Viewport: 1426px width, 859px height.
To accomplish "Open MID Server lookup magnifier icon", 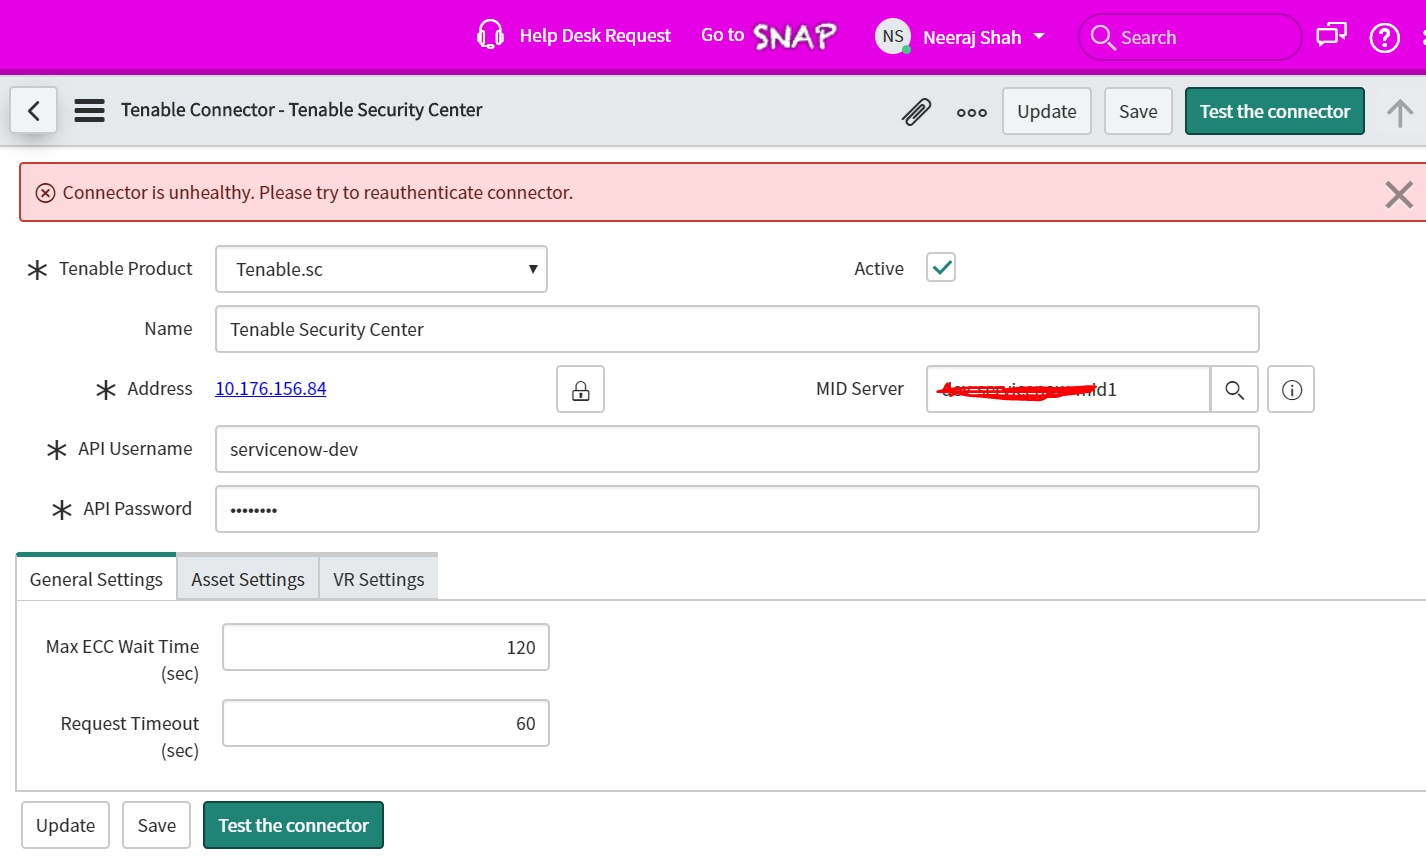I will [x=1234, y=389].
